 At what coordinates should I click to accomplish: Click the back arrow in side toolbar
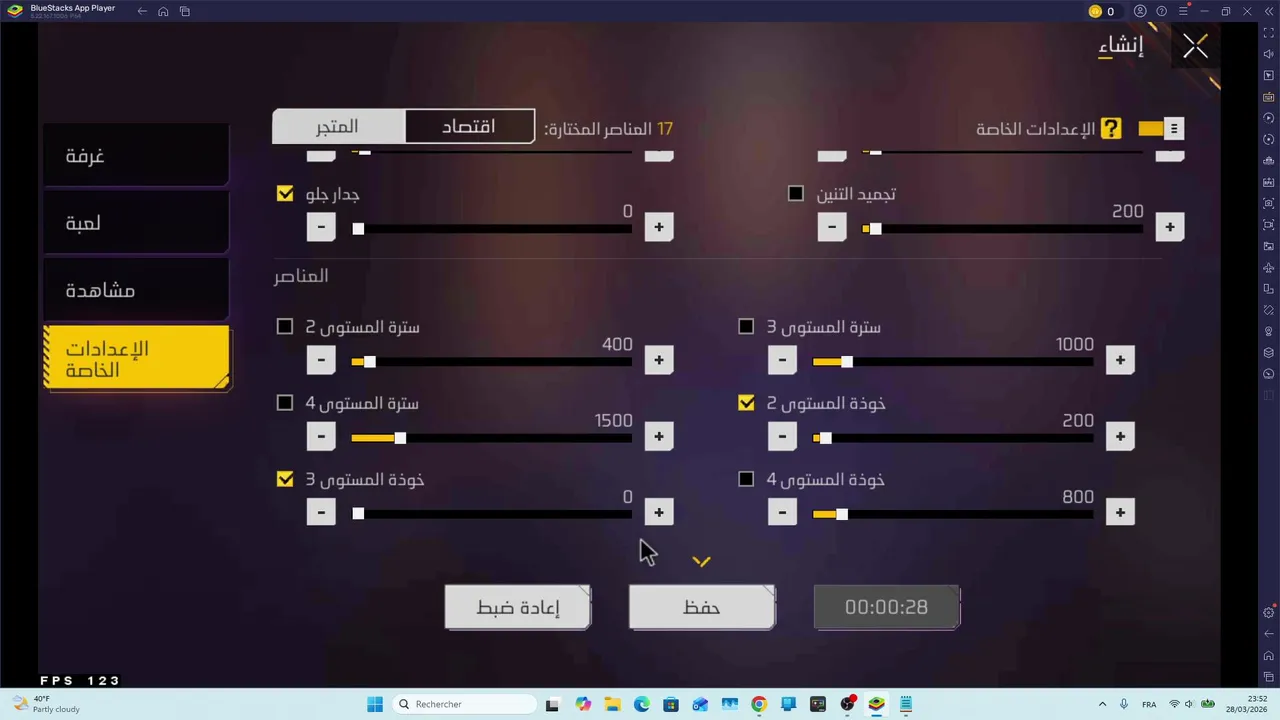tap(1269, 634)
